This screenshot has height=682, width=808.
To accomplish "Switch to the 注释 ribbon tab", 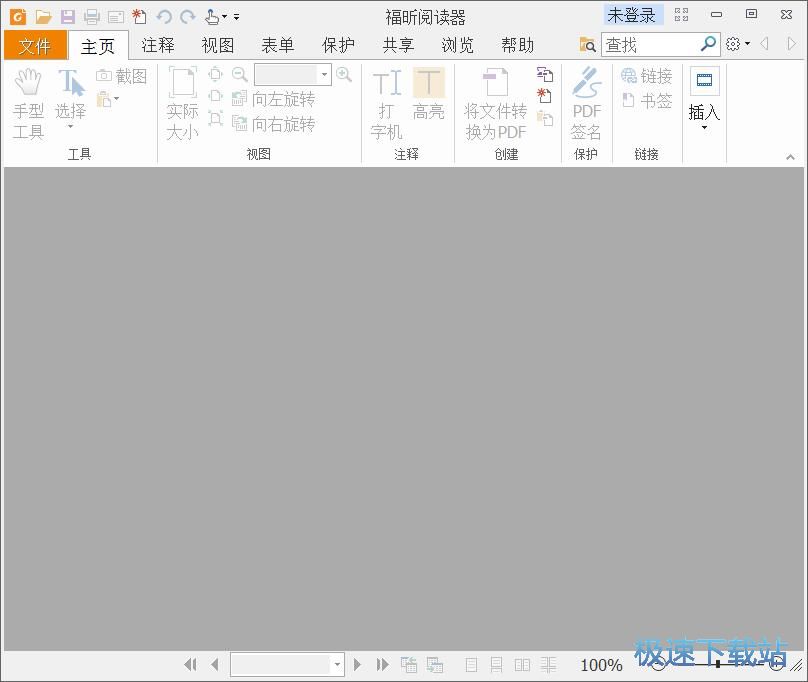I will 158,45.
